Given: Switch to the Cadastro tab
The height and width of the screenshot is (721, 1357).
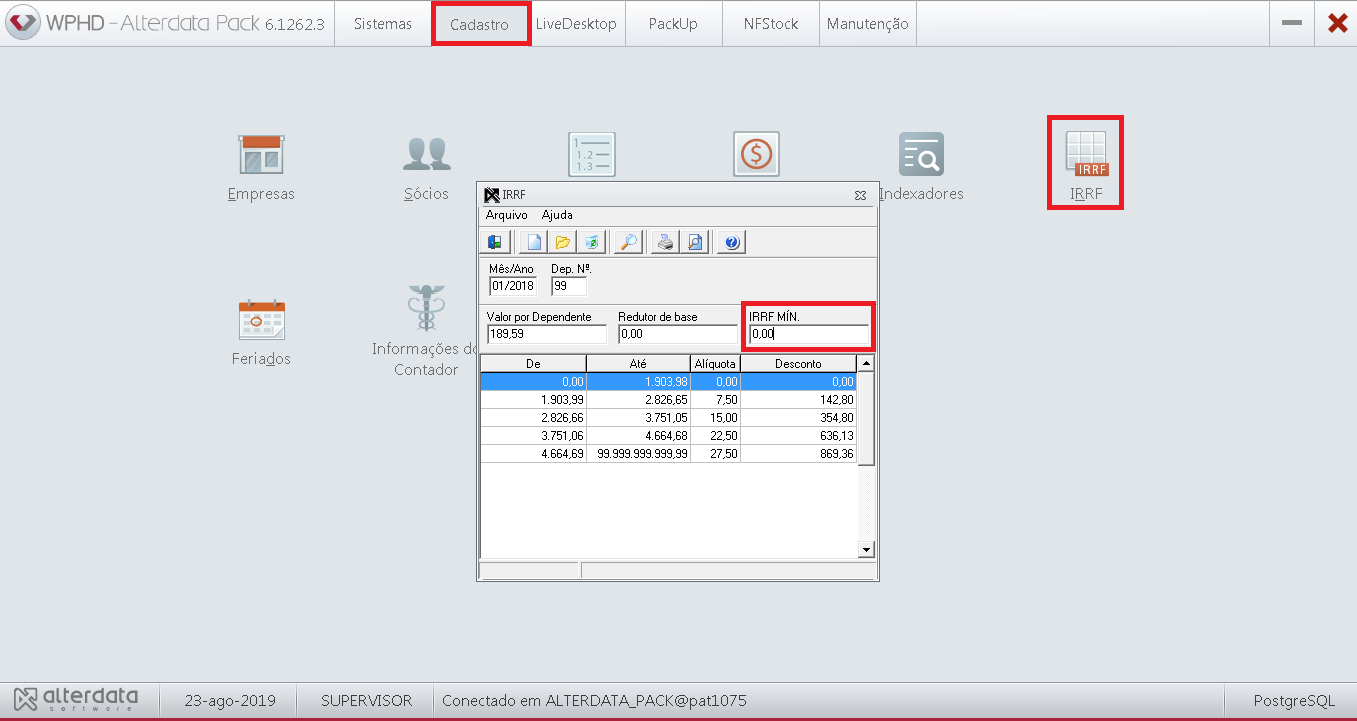Looking at the screenshot, I should point(479,24).
